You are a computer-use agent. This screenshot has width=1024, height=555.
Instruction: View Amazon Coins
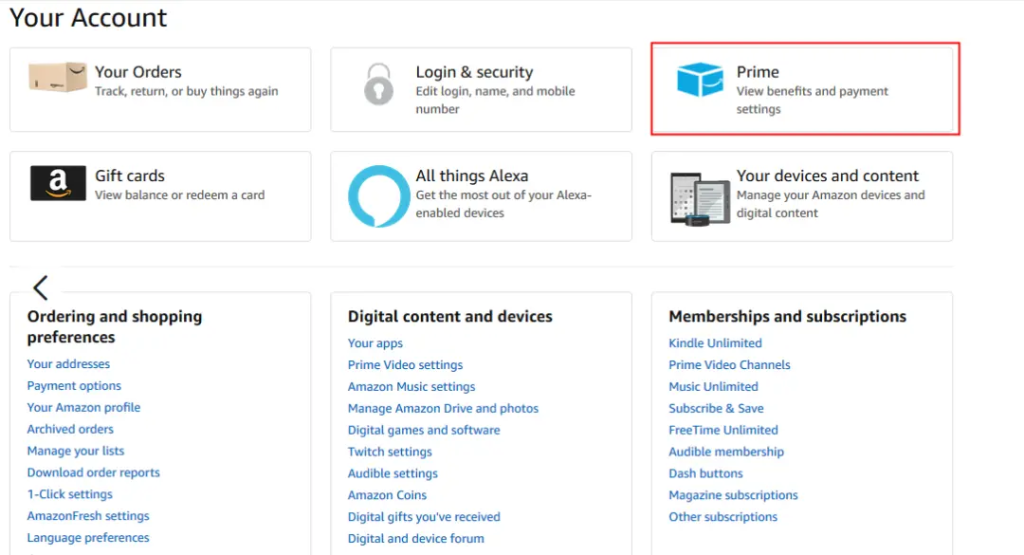coord(387,495)
